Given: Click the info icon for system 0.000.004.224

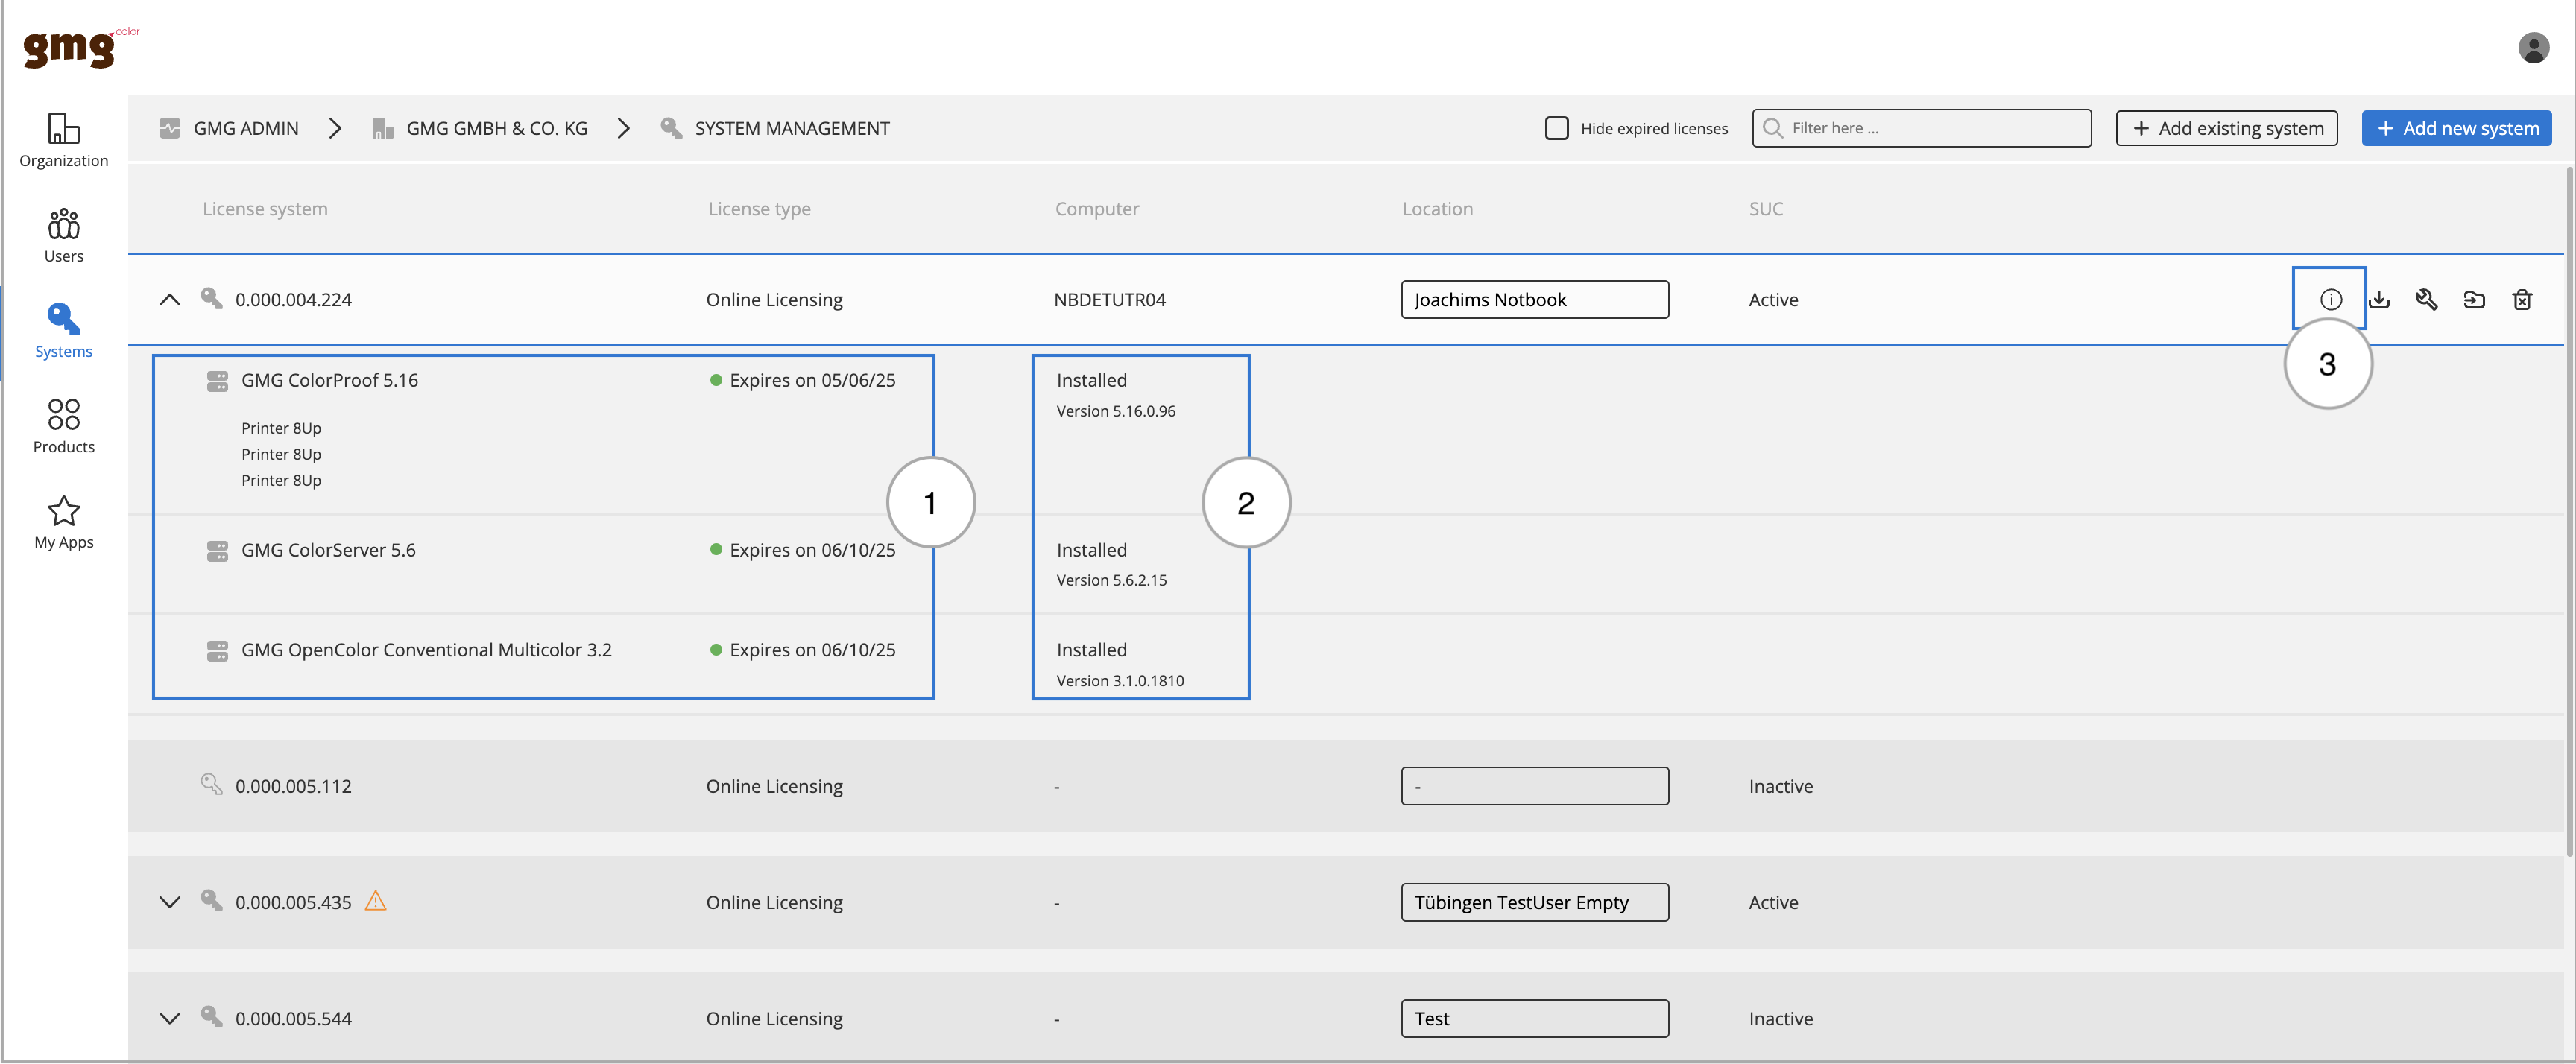Looking at the screenshot, I should [2330, 299].
